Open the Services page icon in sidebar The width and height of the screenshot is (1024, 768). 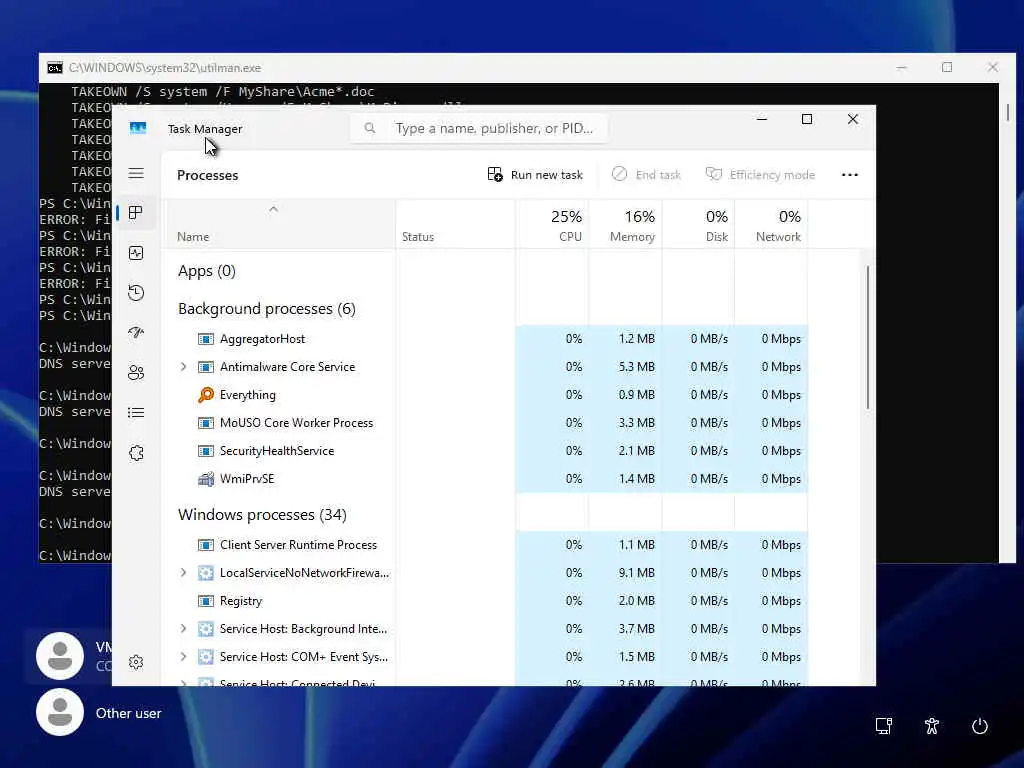pos(136,453)
